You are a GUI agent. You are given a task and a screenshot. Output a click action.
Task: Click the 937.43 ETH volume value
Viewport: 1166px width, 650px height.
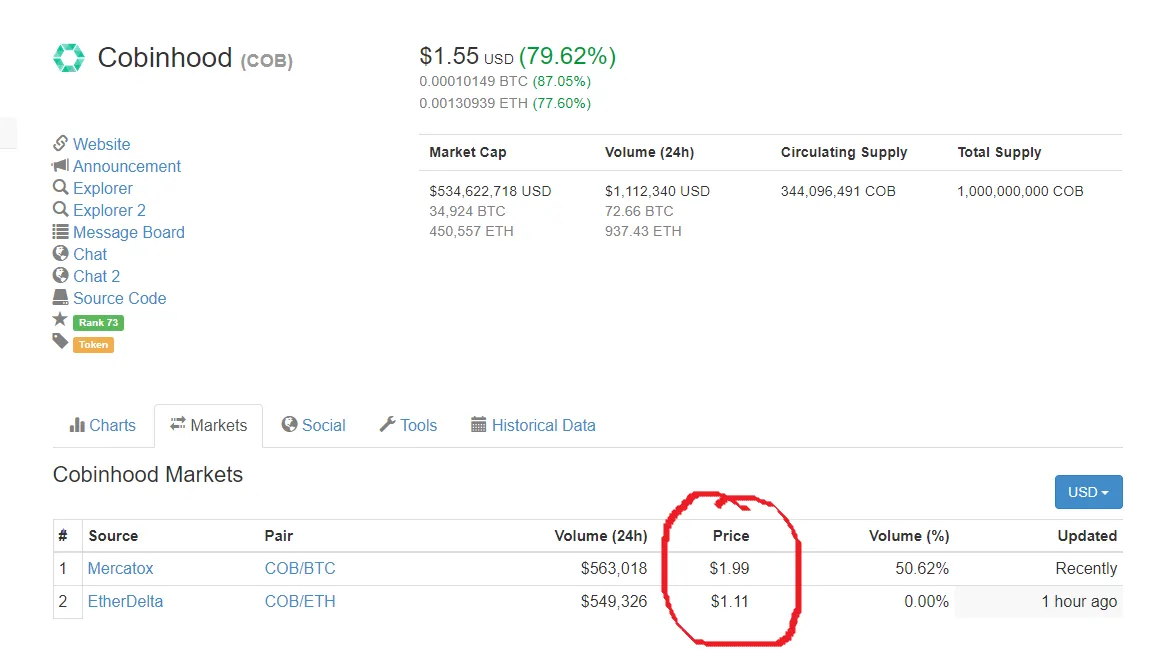tap(643, 231)
